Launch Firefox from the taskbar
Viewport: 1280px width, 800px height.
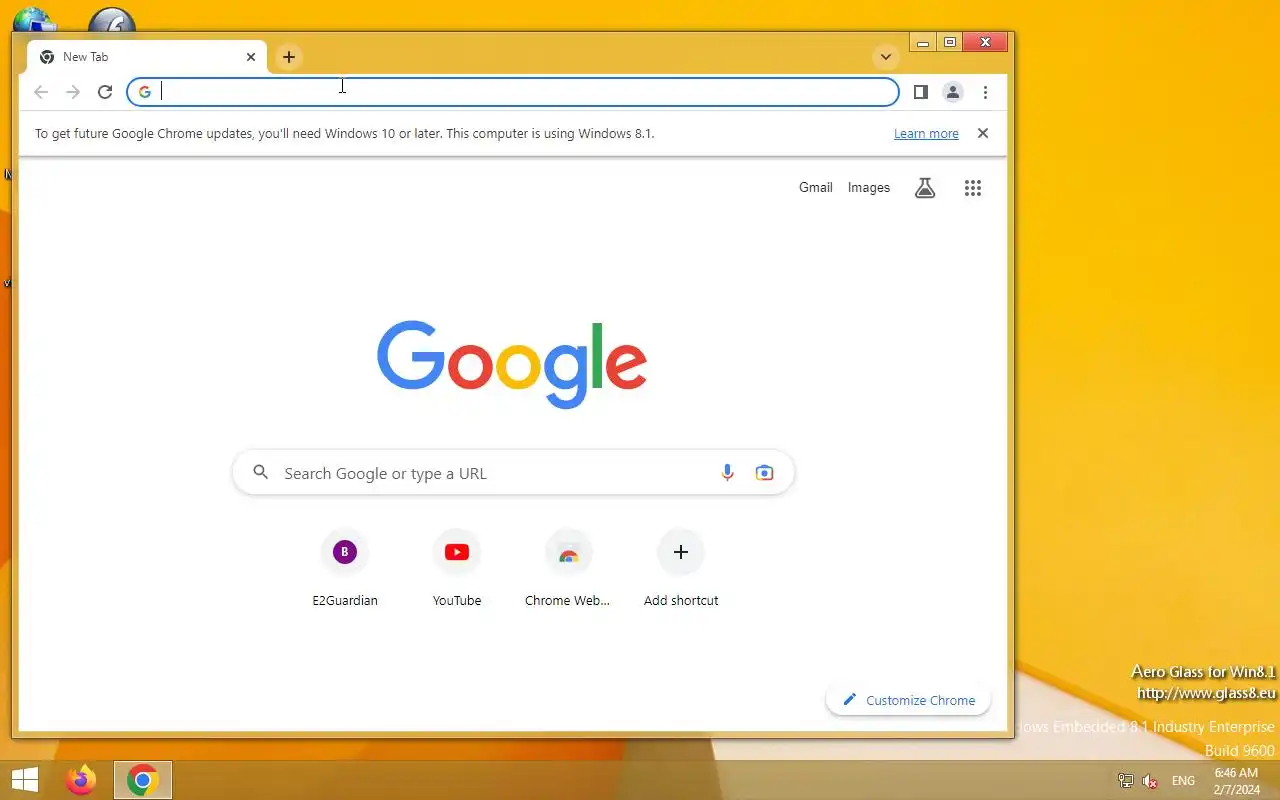(x=81, y=780)
